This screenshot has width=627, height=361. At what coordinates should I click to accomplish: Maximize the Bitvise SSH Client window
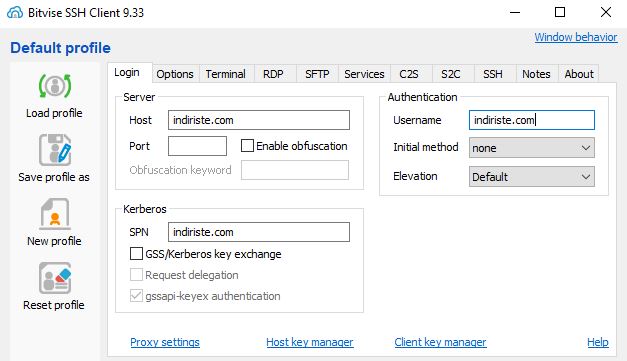tap(560, 12)
